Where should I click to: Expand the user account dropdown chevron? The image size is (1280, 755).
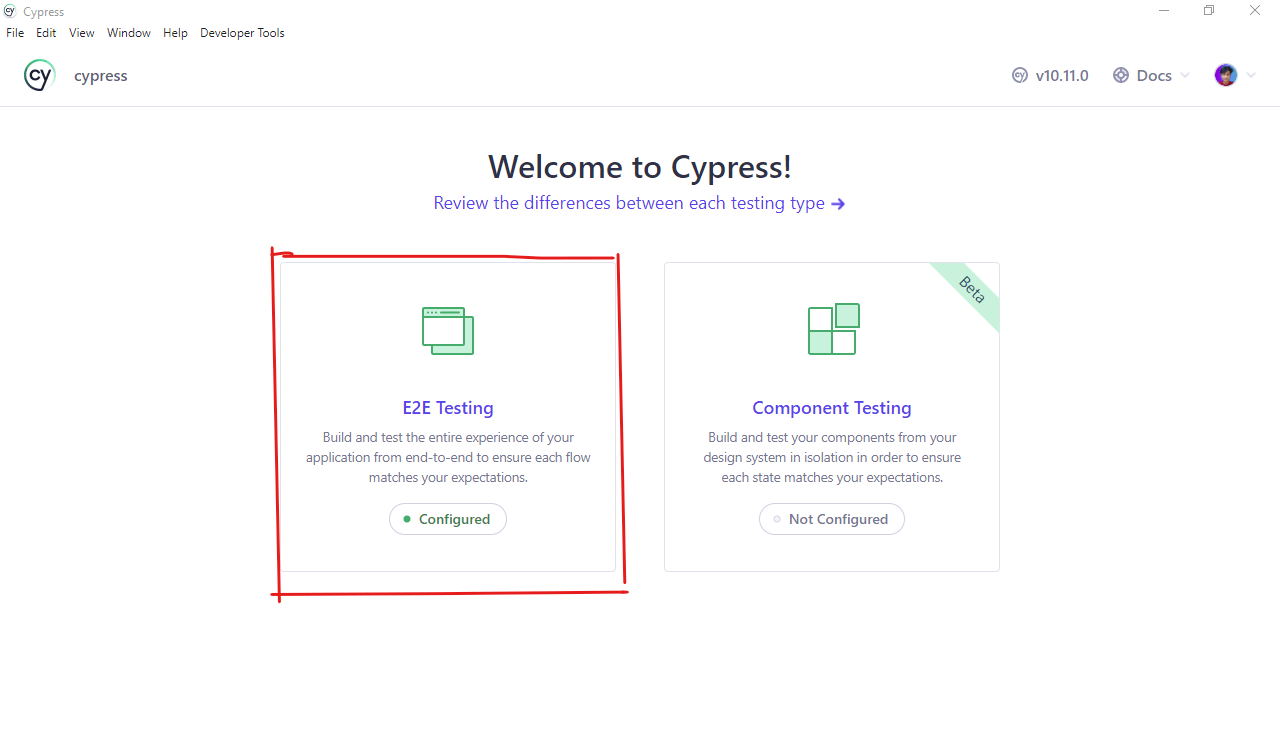[1250, 75]
